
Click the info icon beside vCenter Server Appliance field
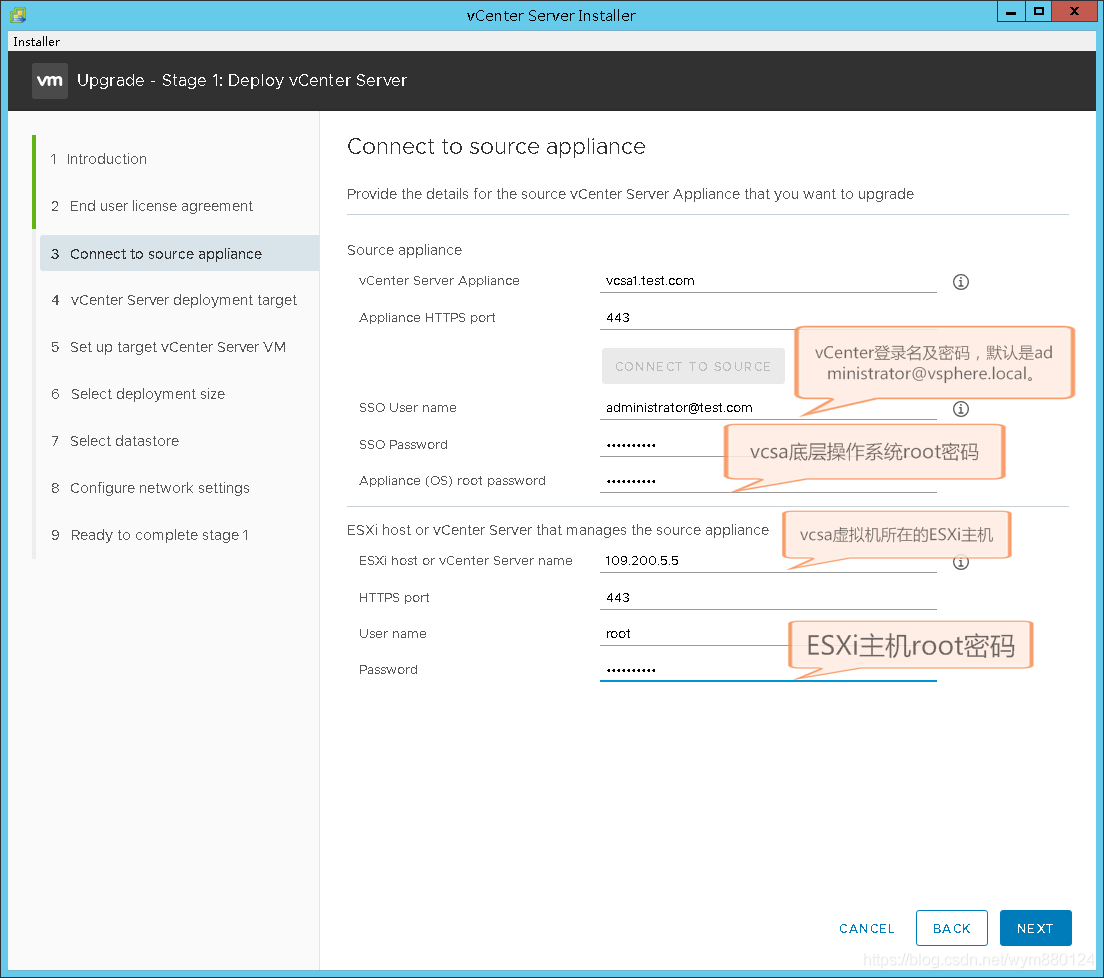[961, 282]
